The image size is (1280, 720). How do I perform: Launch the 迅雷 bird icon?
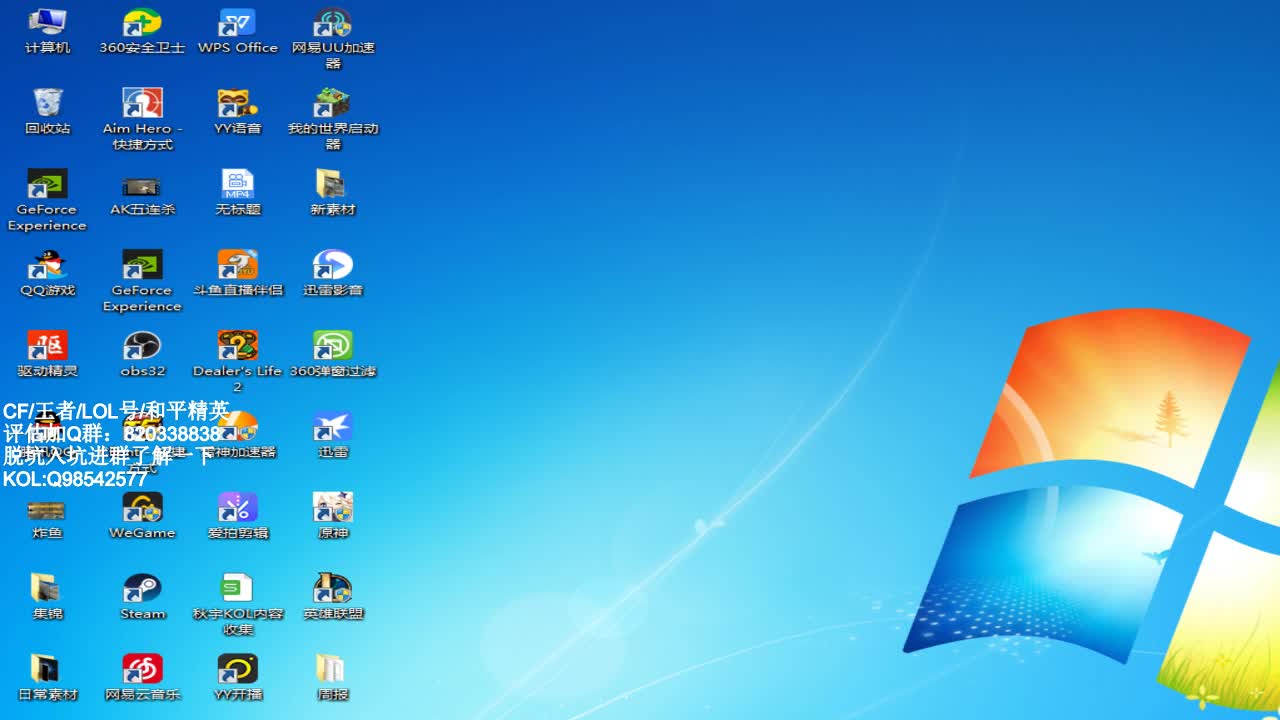point(333,436)
